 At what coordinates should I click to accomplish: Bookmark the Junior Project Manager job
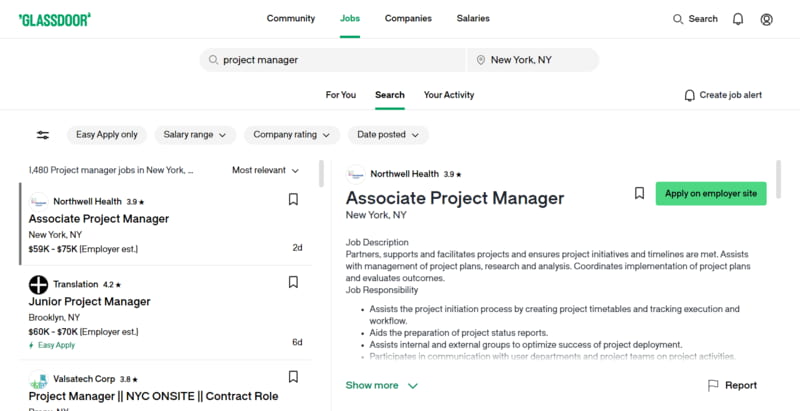pos(293,282)
